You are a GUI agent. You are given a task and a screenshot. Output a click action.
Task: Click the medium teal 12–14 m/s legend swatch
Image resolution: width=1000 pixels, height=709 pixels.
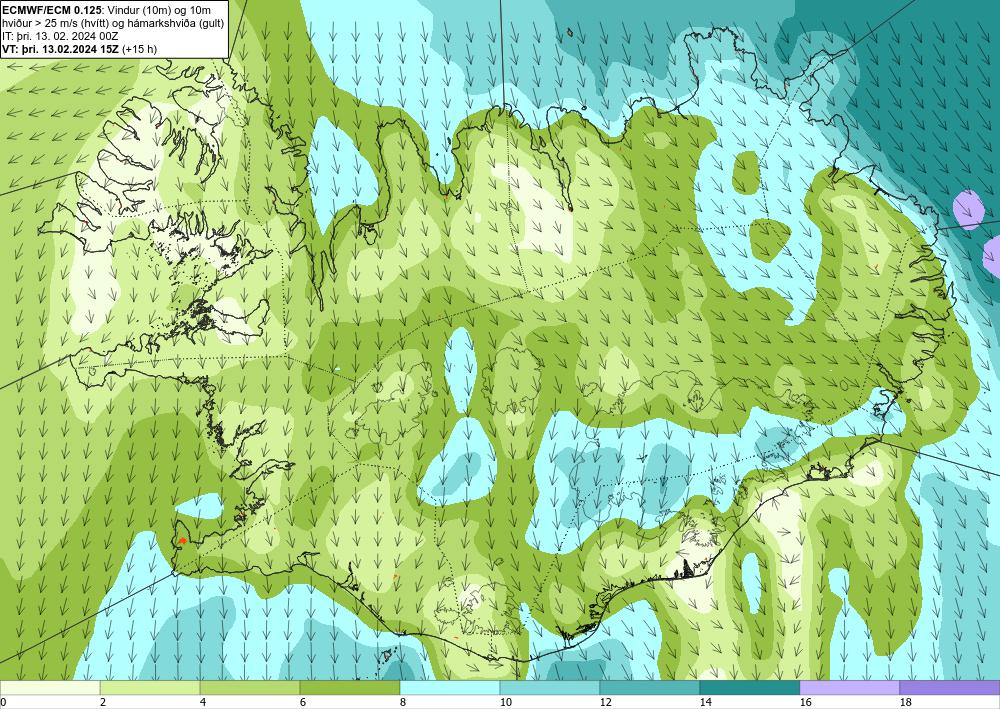pos(649,687)
